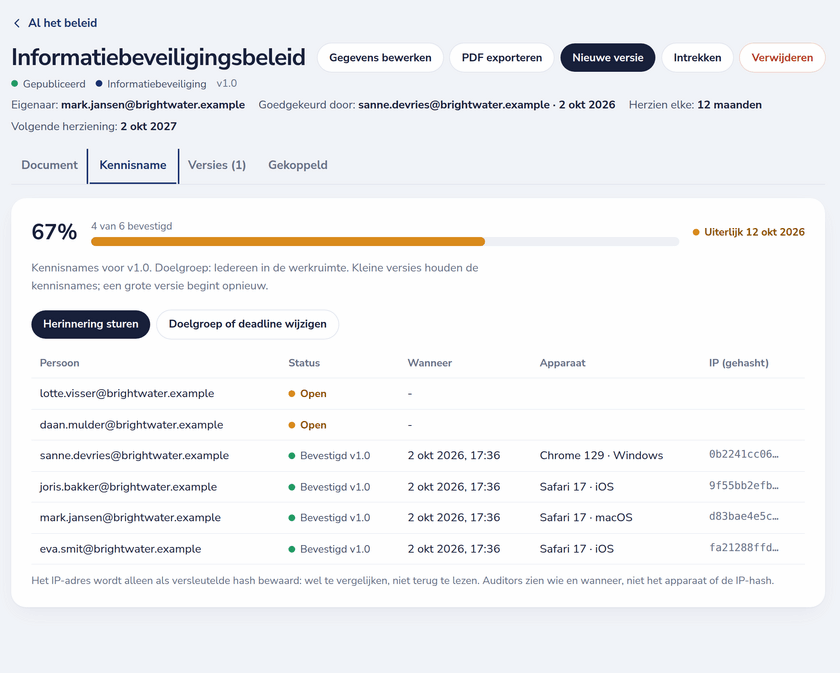840x673 pixels.
Task: Click the Informatiebeveiligingsbeleid title
Action: point(159,57)
